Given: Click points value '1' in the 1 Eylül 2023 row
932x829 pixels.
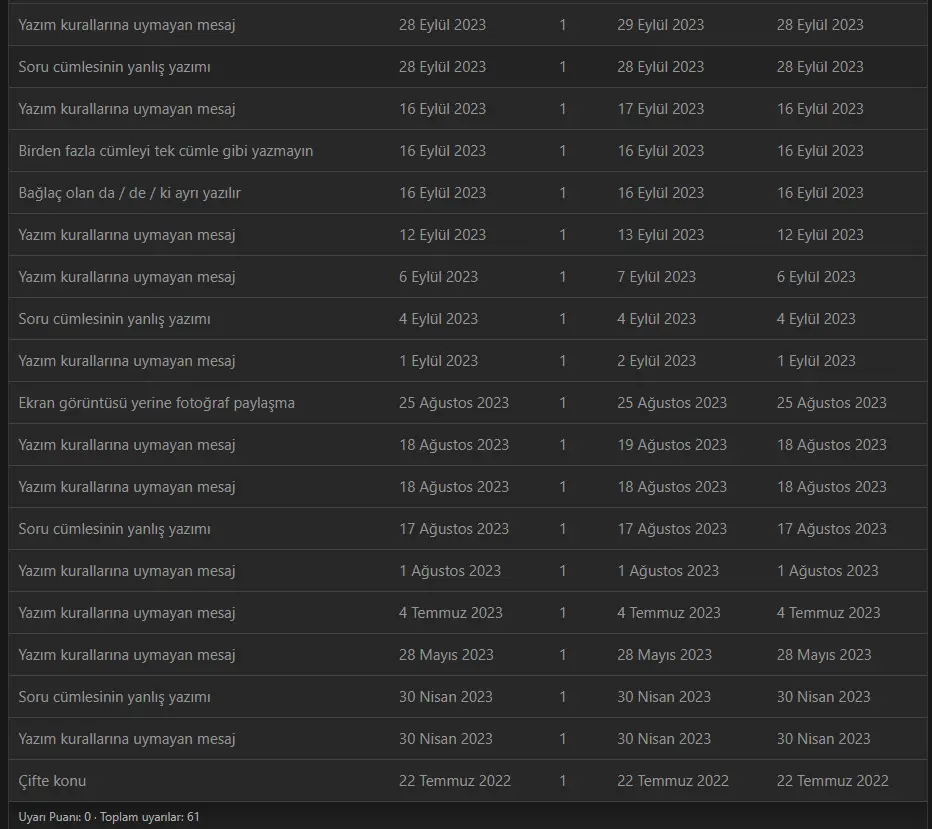Looking at the screenshot, I should point(562,361).
